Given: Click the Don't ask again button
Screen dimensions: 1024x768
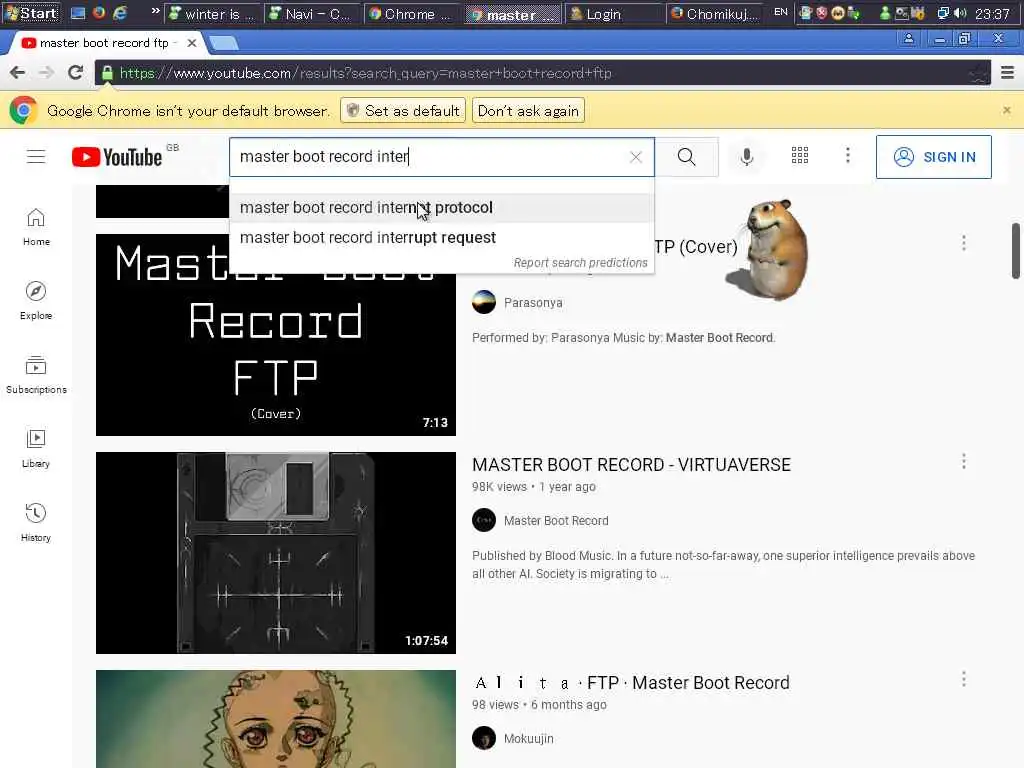Looking at the screenshot, I should pyautogui.click(x=528, y=111).
